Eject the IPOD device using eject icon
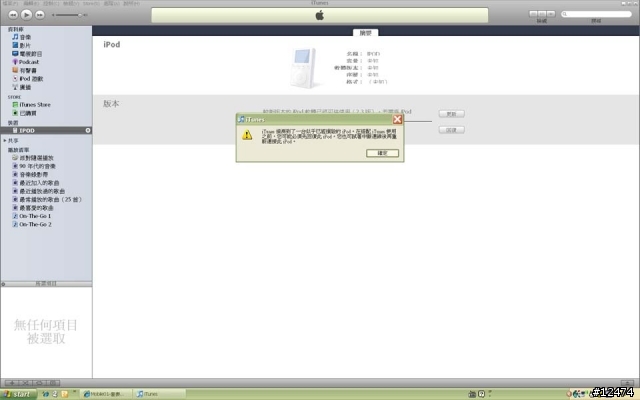 coord(88,130)
